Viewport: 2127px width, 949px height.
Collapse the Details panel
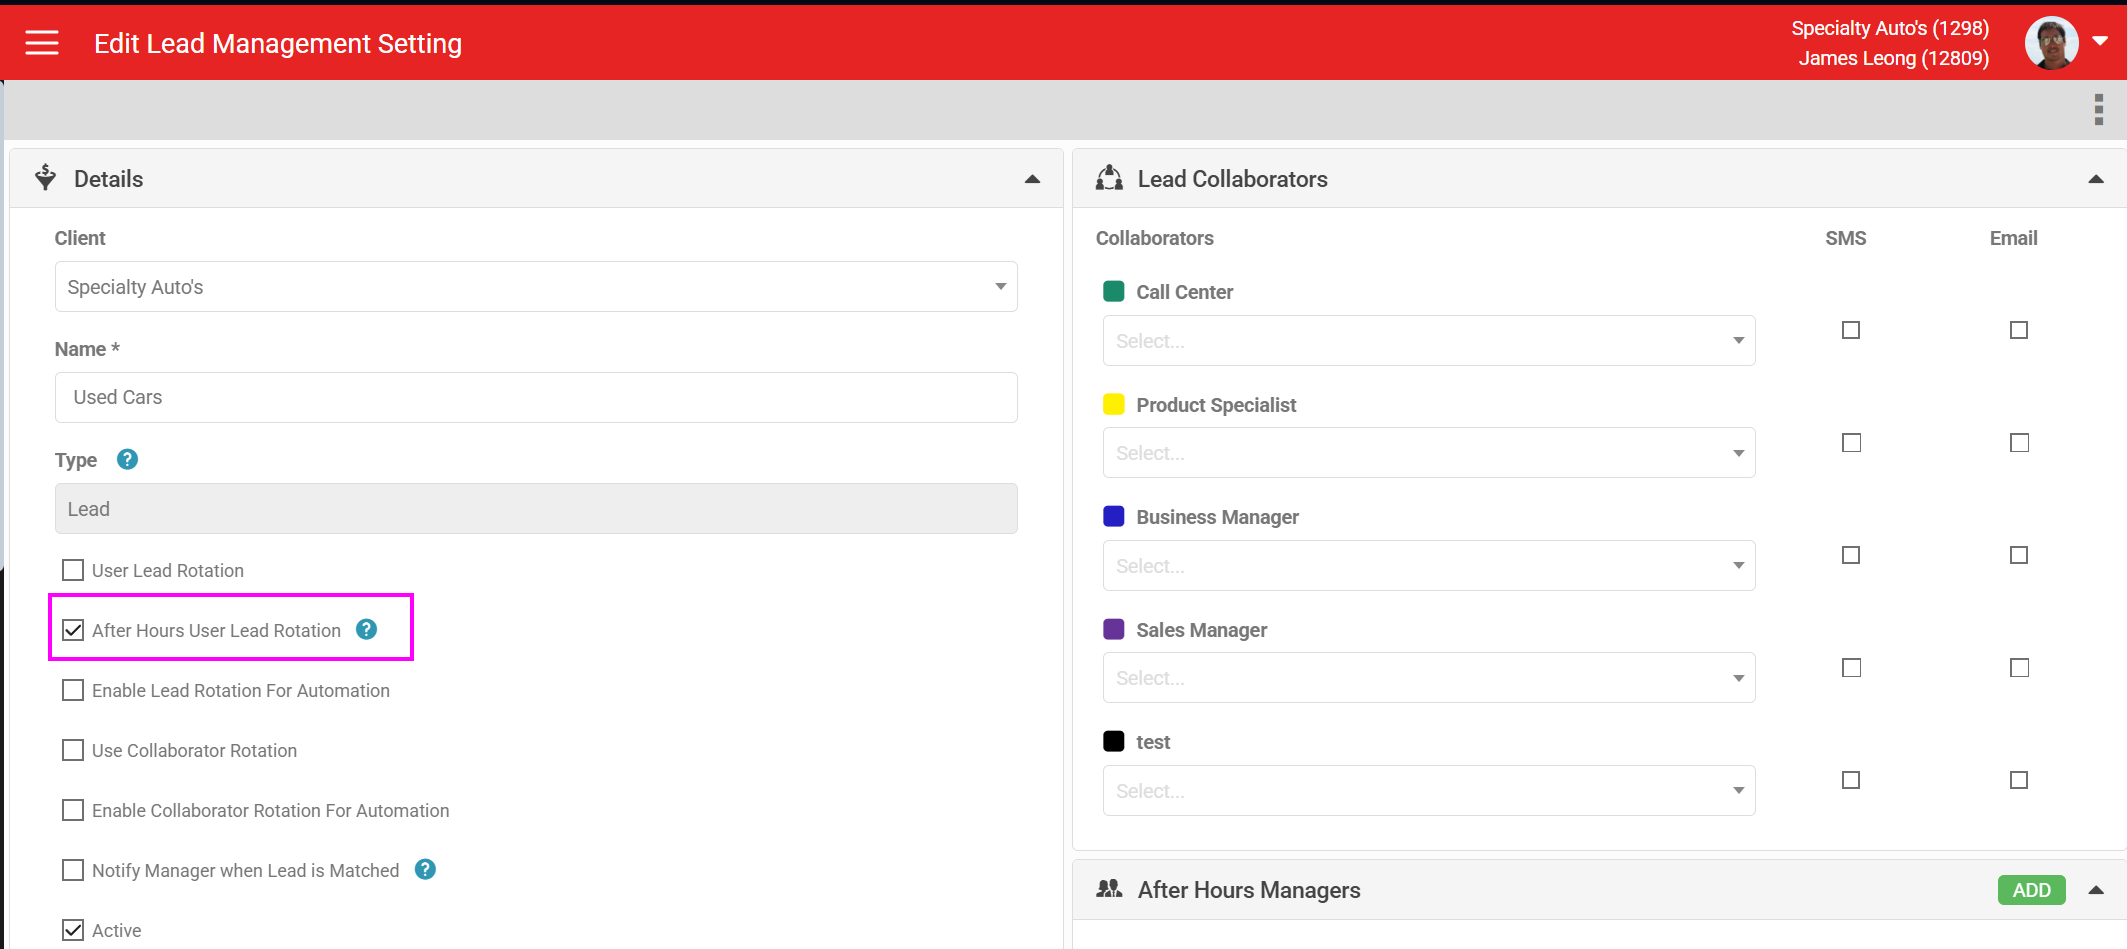(x=1032, y=179)
